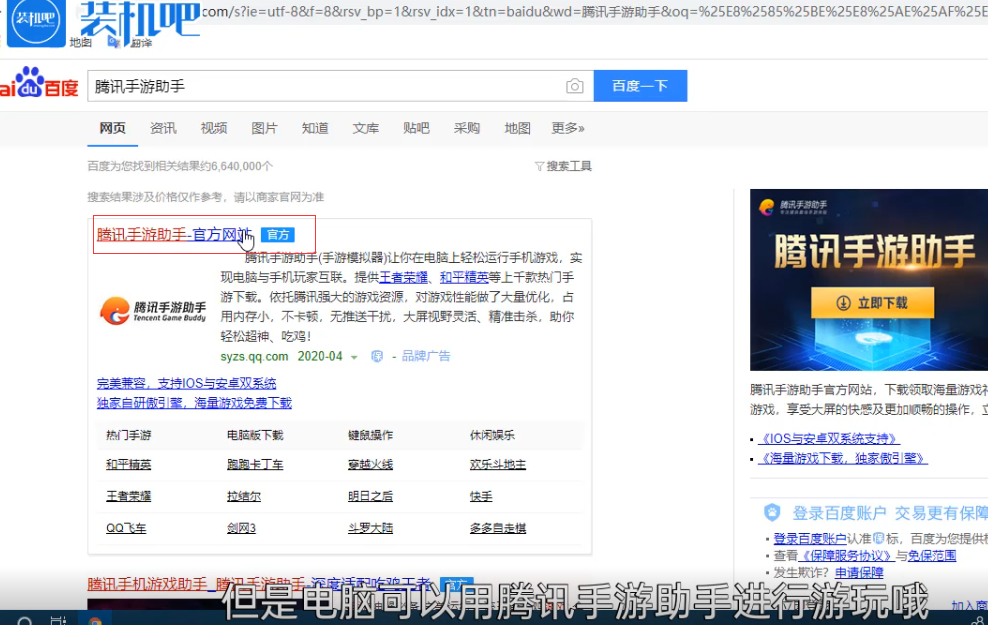Screen dimensions: 988x625
Task: Click the shield icon next to 品牌广告
Action: (377, 356)
